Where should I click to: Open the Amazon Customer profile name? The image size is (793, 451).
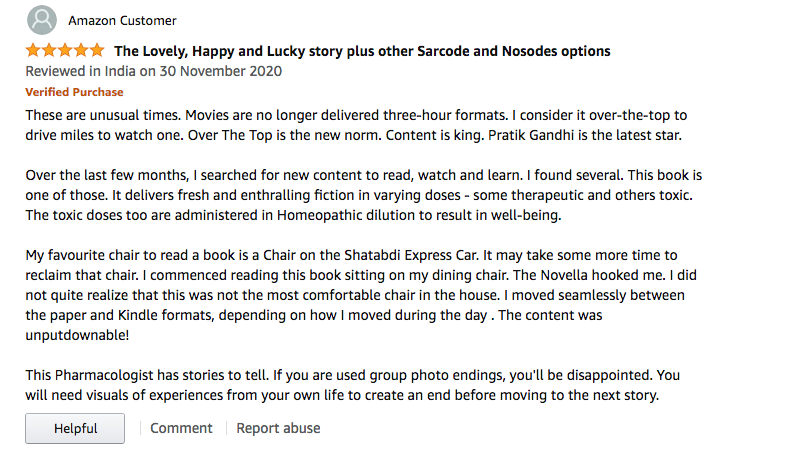tap(122, 21)
